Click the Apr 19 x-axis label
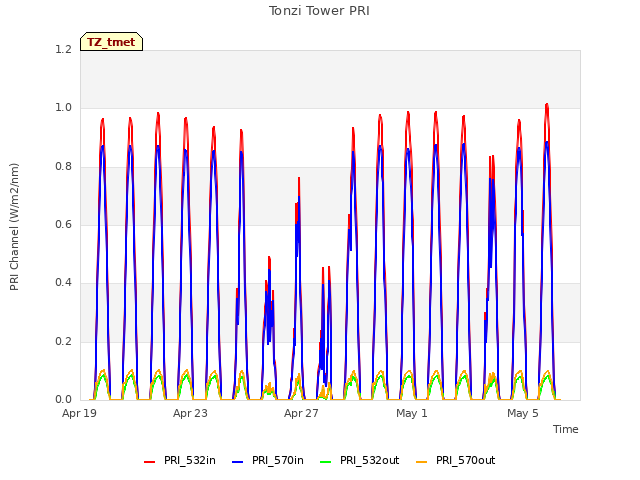This screenshot has height=480, width=640. 79,413
